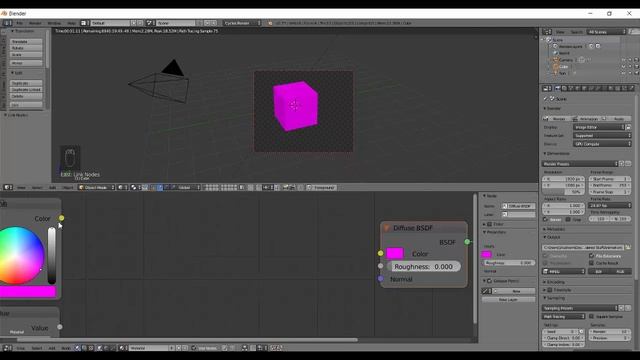Open the Texture properties tab icon
The image size is (640, 360).
click(618, 88)
